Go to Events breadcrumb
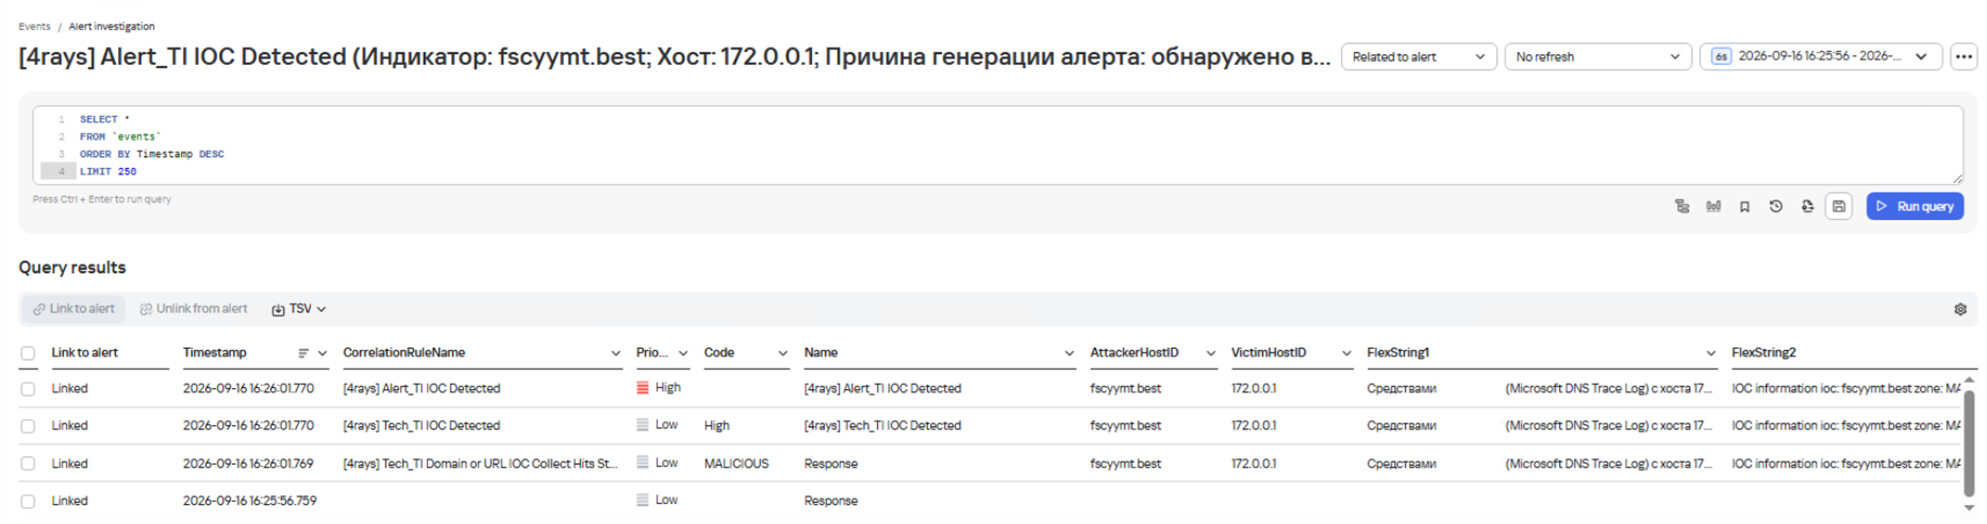Viewport: 1987px width, 524px height. 34,26
